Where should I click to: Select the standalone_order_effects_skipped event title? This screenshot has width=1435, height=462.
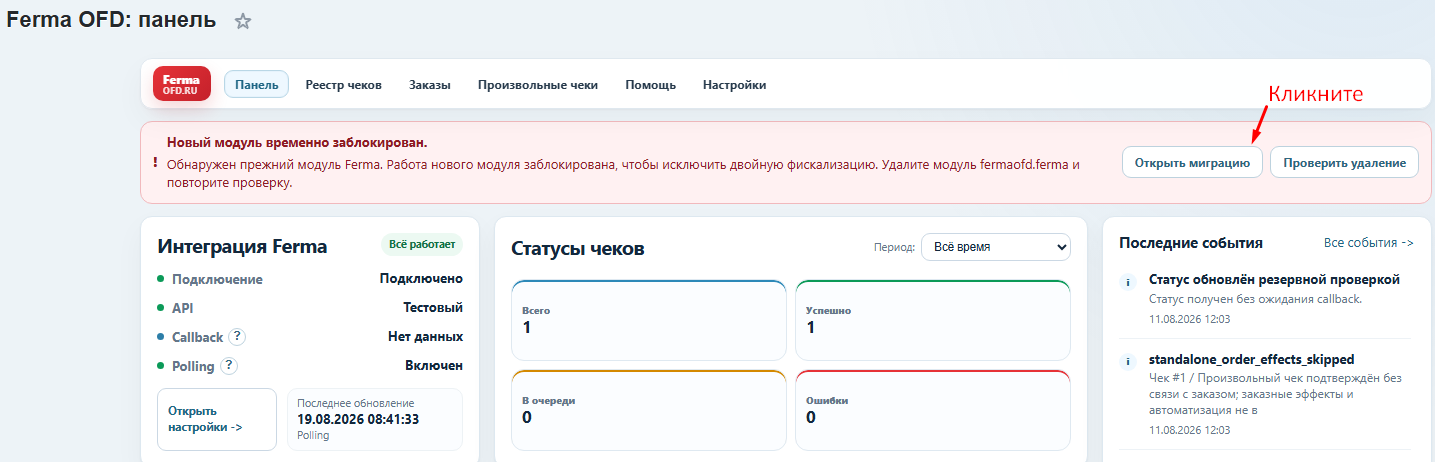pyautogui.click(x=1251, y=359)
